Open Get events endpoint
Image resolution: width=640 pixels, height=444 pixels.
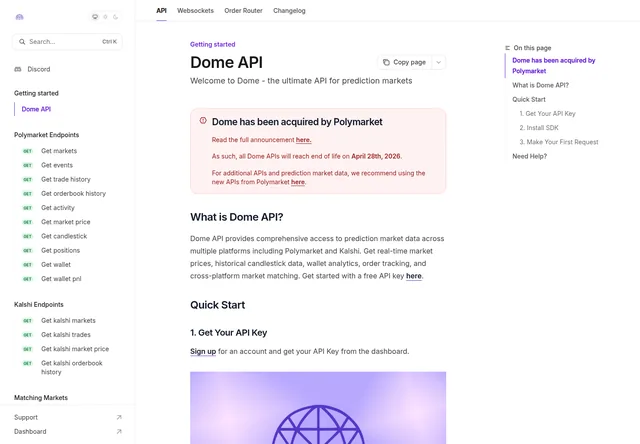coord(57,165)
